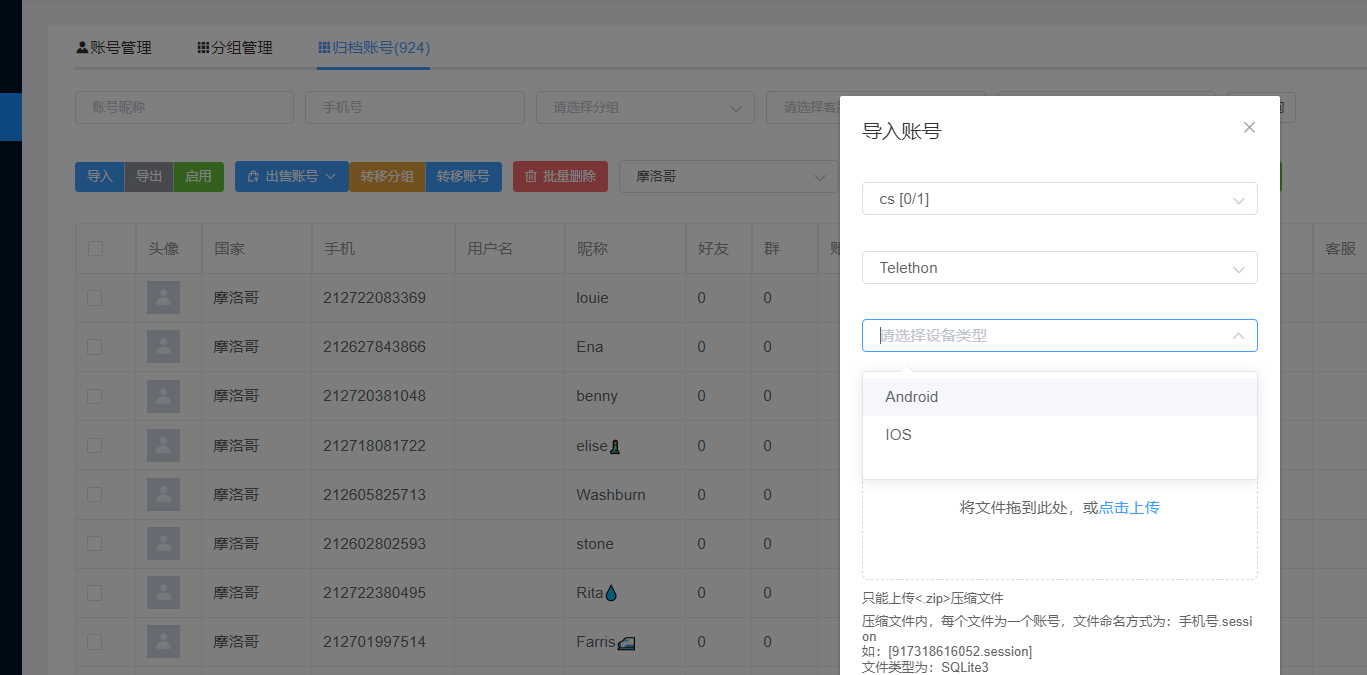Switch to 账号管理 tab
This screenshot has width=1367, height=675.
point(114,48)
